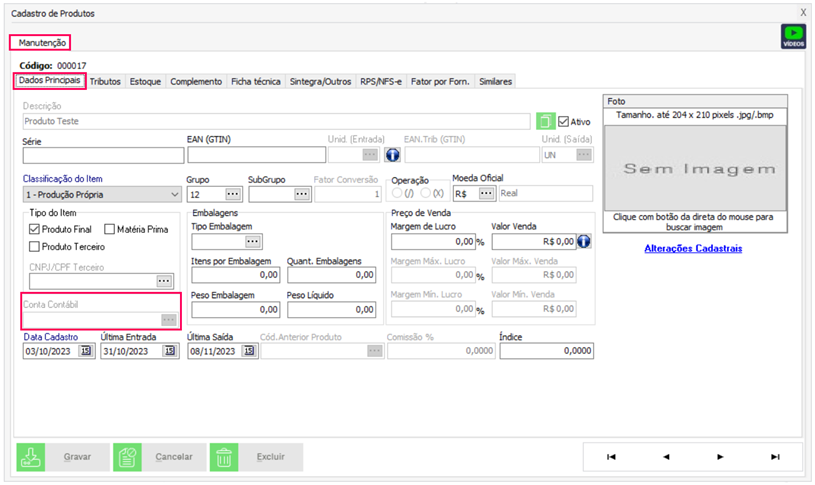Open the Alterações Cadastrais link

tap(696, 247)
